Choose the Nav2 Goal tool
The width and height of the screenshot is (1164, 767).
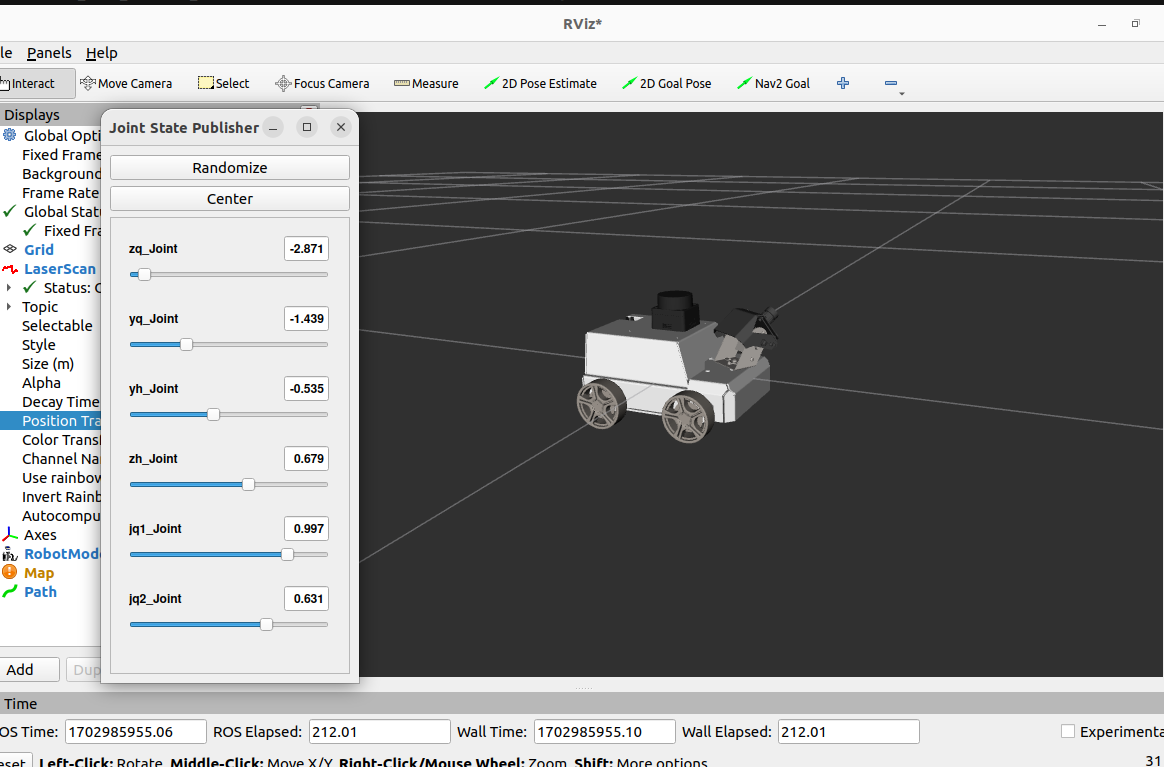coord(773,83)
